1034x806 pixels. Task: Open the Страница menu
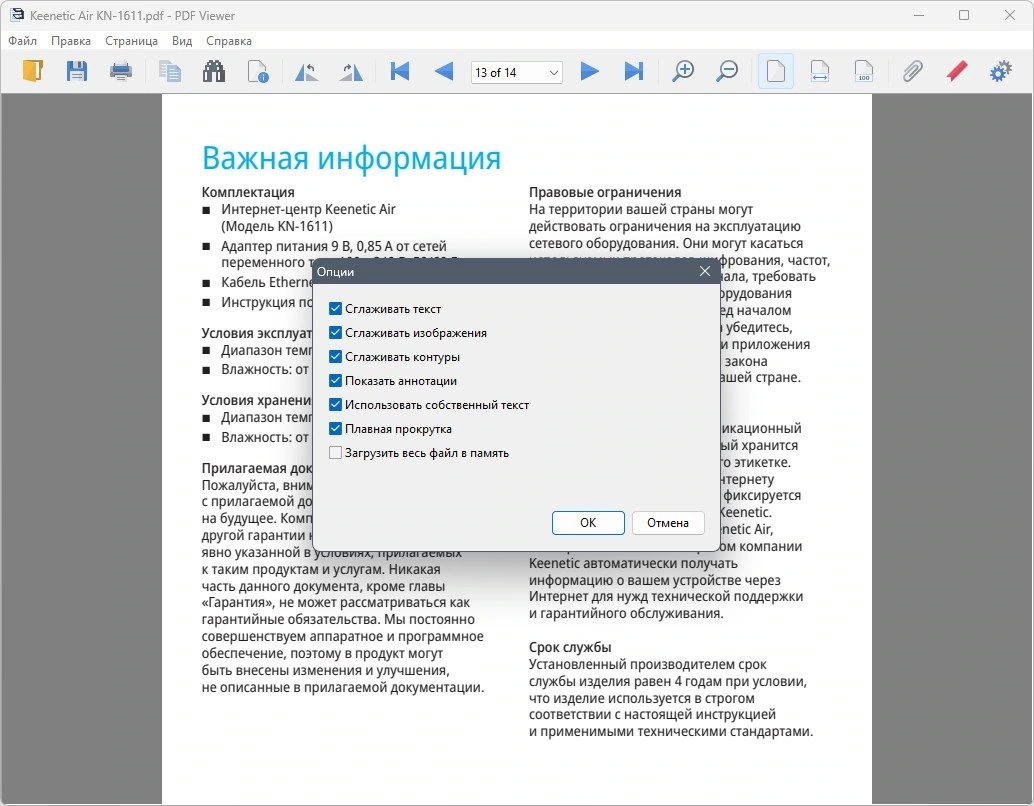coord(131,41)
